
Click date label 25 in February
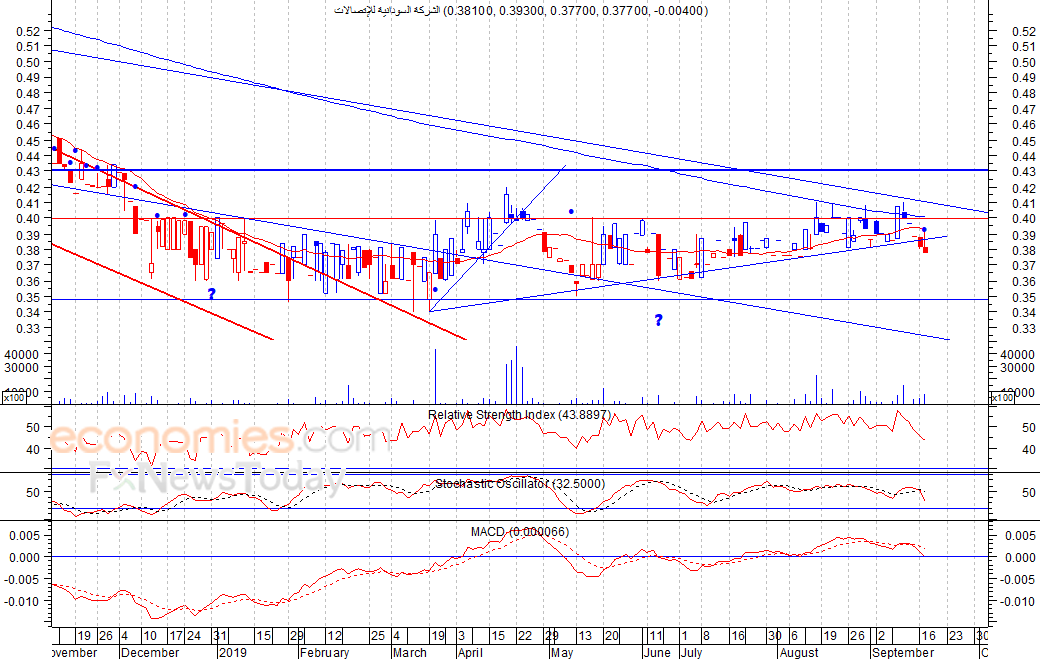click(377, 636)
